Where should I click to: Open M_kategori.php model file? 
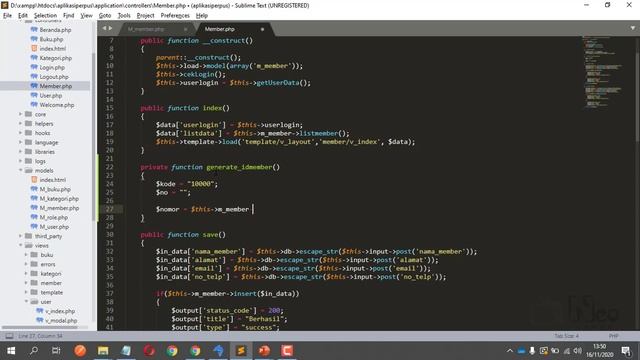click(x=59, y=199)
